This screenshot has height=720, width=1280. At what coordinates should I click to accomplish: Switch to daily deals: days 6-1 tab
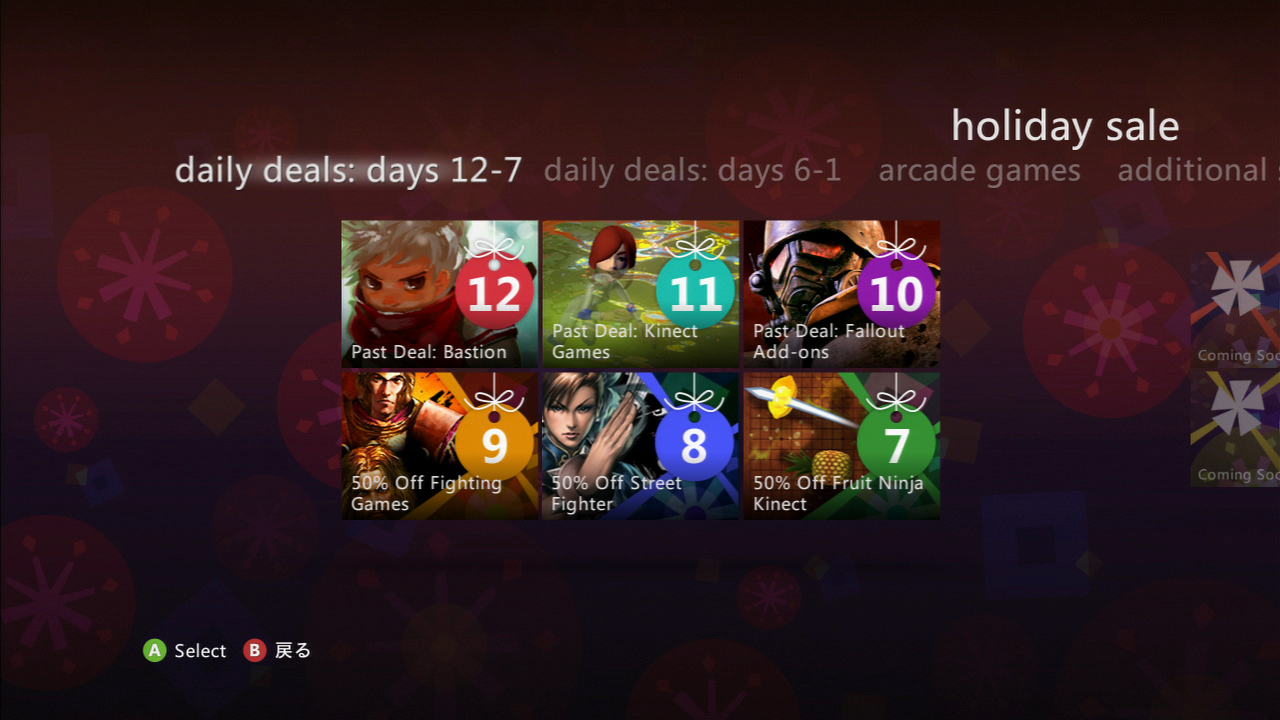(x=693, y=170)
